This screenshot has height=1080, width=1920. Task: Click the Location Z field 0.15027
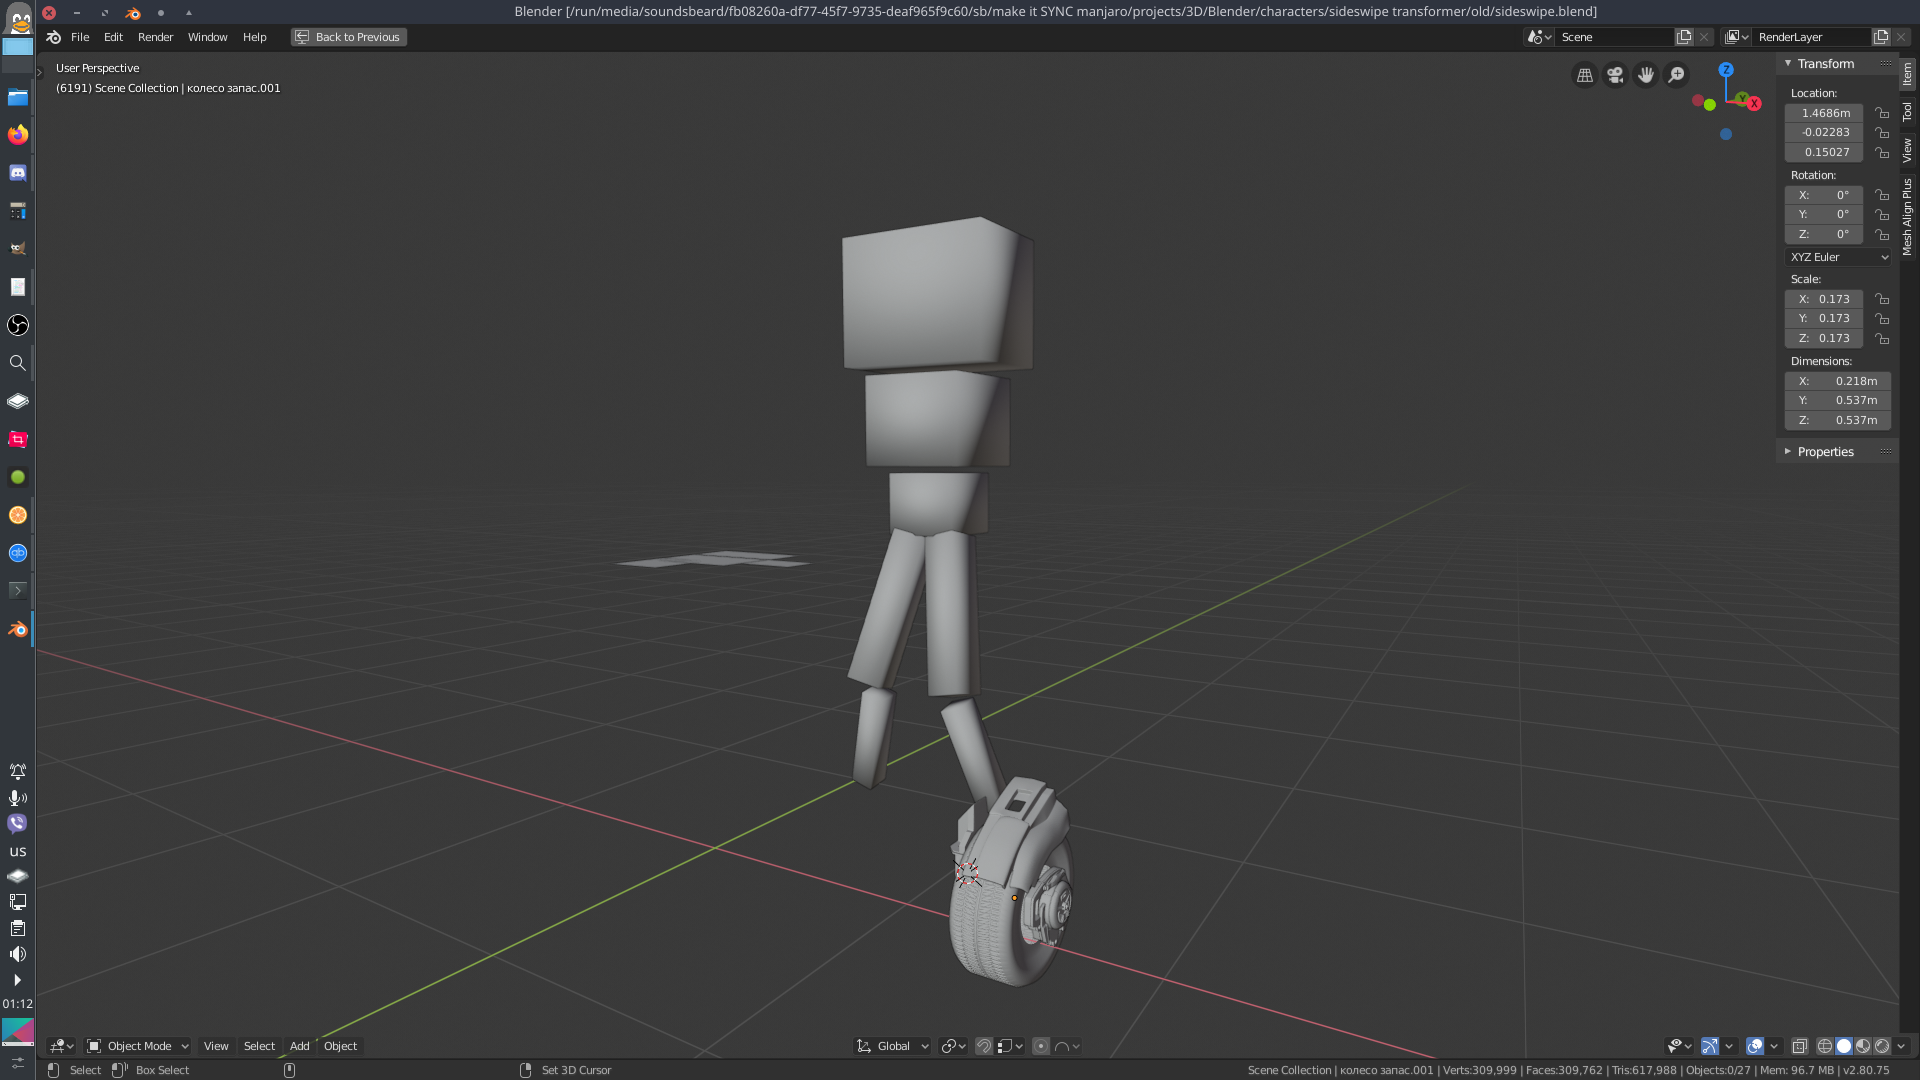point(1824,152)
